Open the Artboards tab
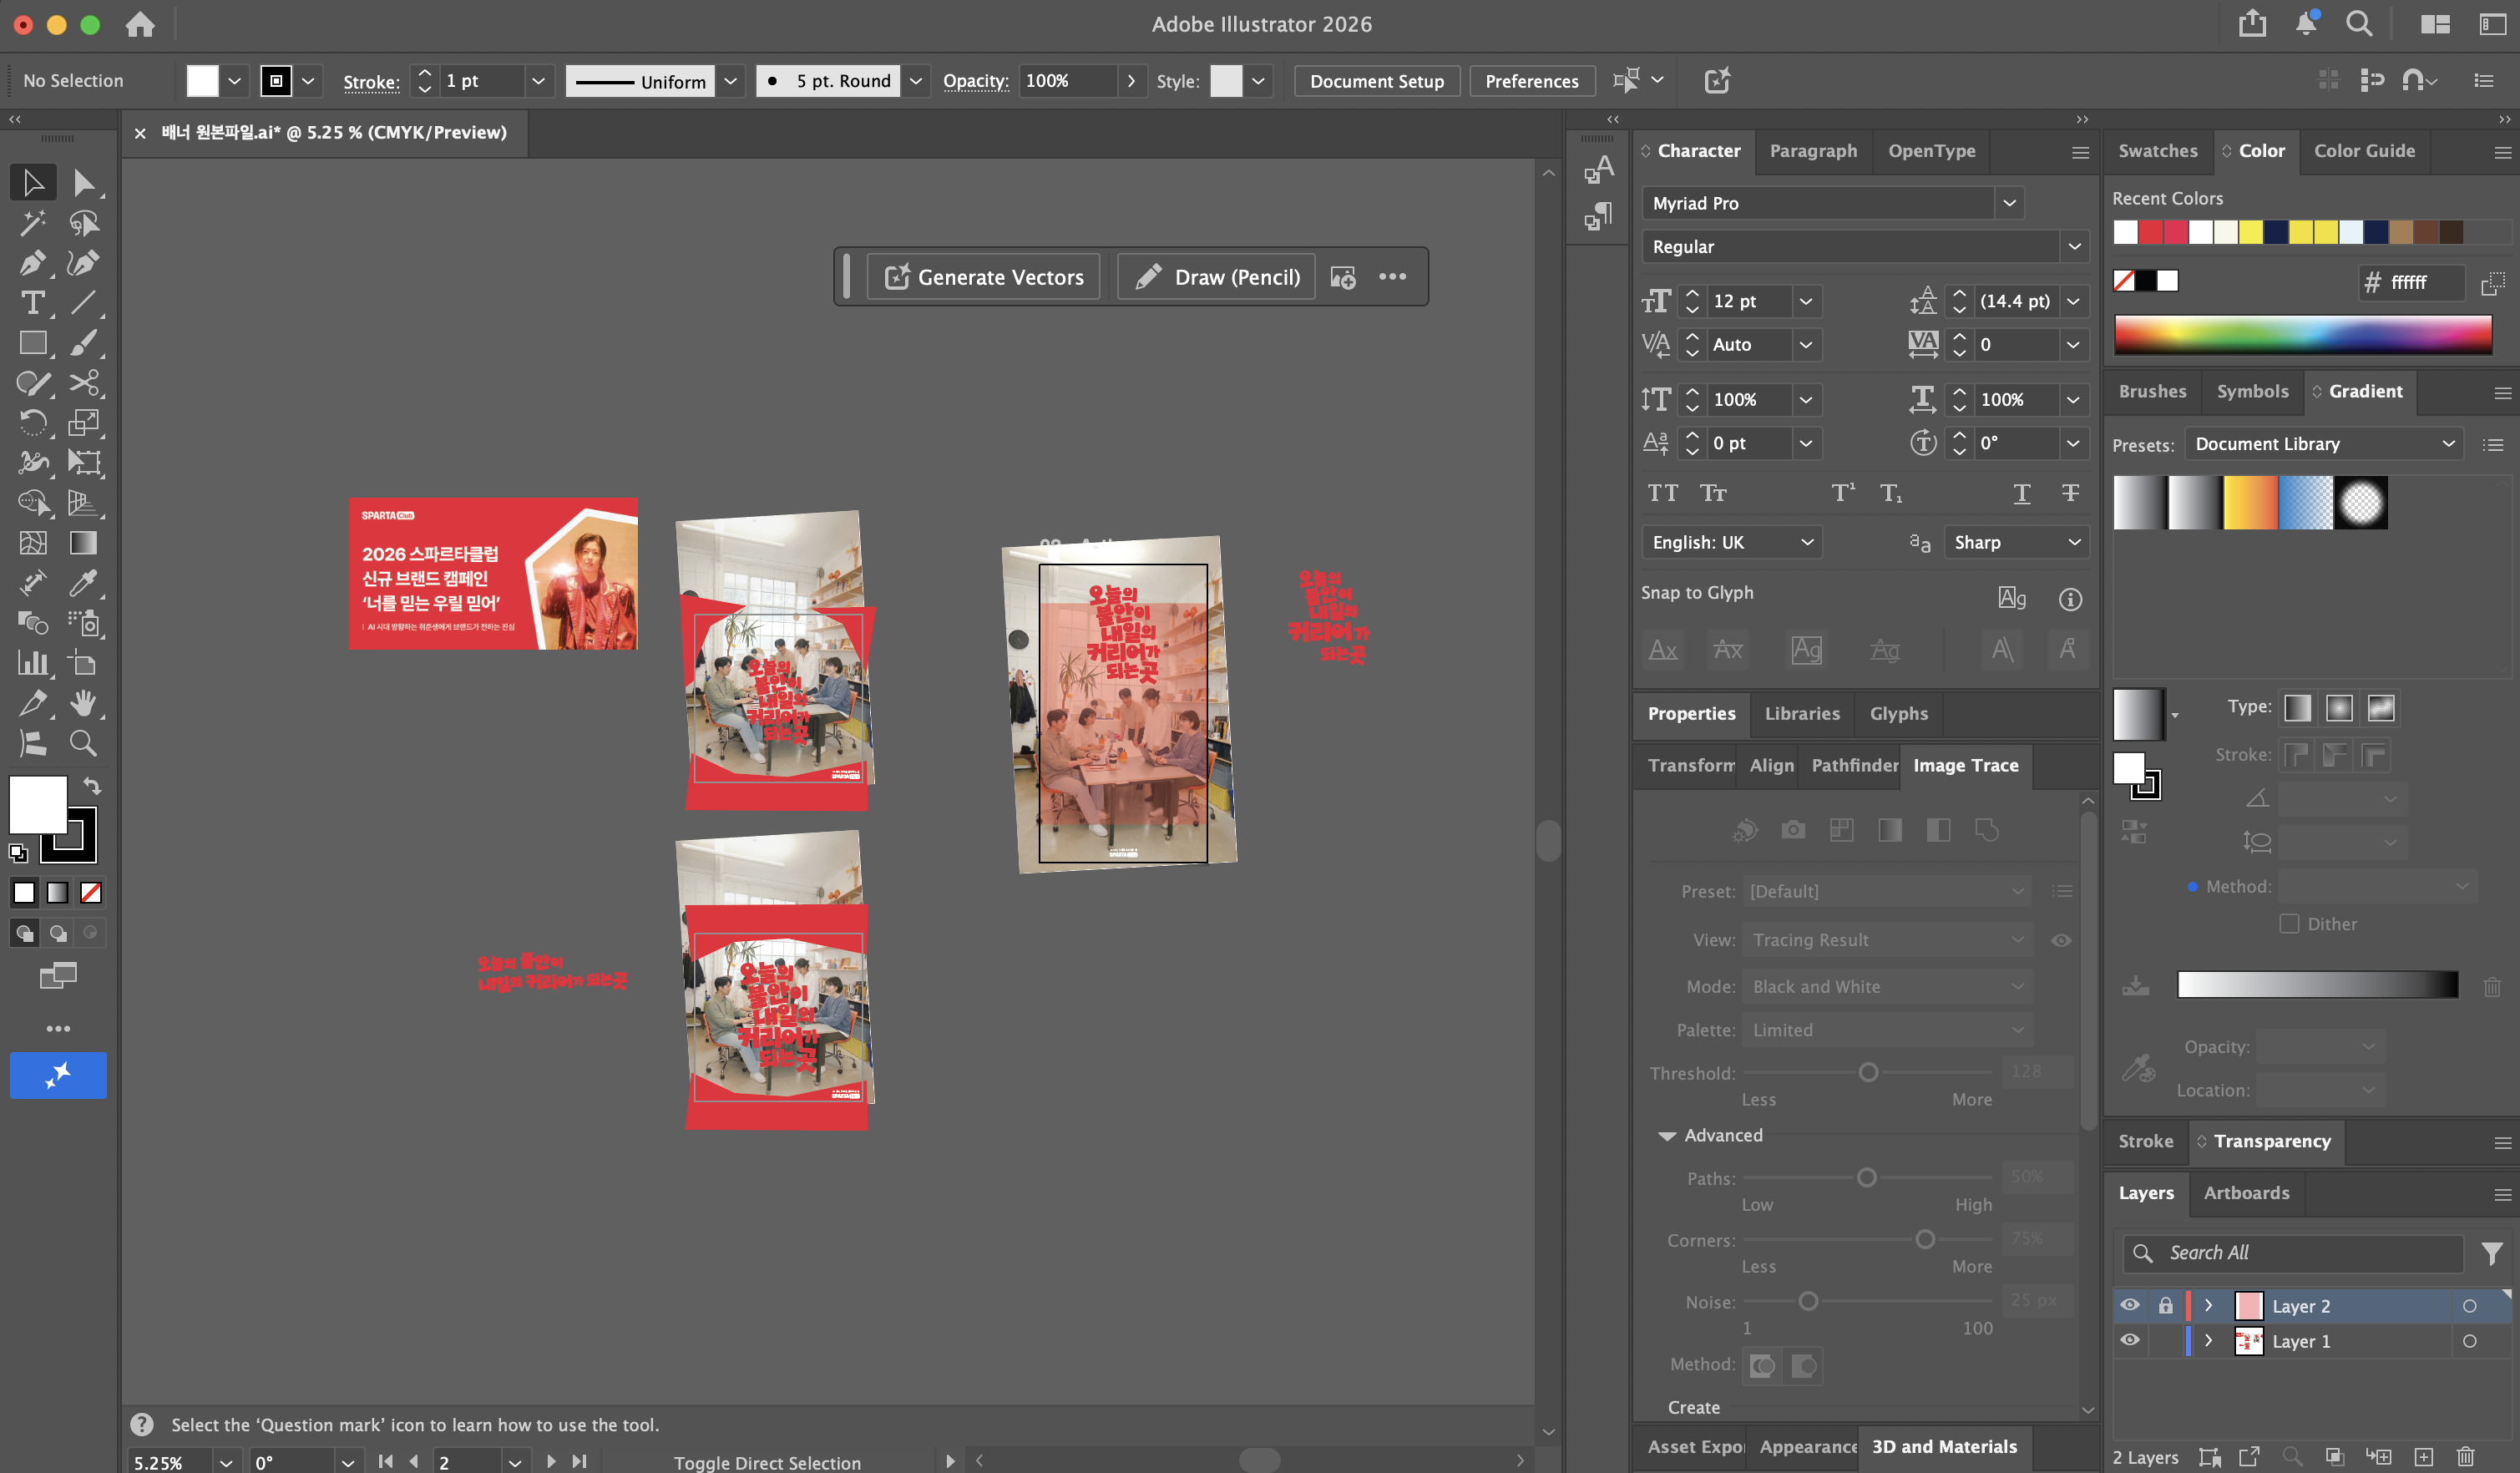The width and height of the screenshot is (2520, 1473). (x=2246, y=1193)
